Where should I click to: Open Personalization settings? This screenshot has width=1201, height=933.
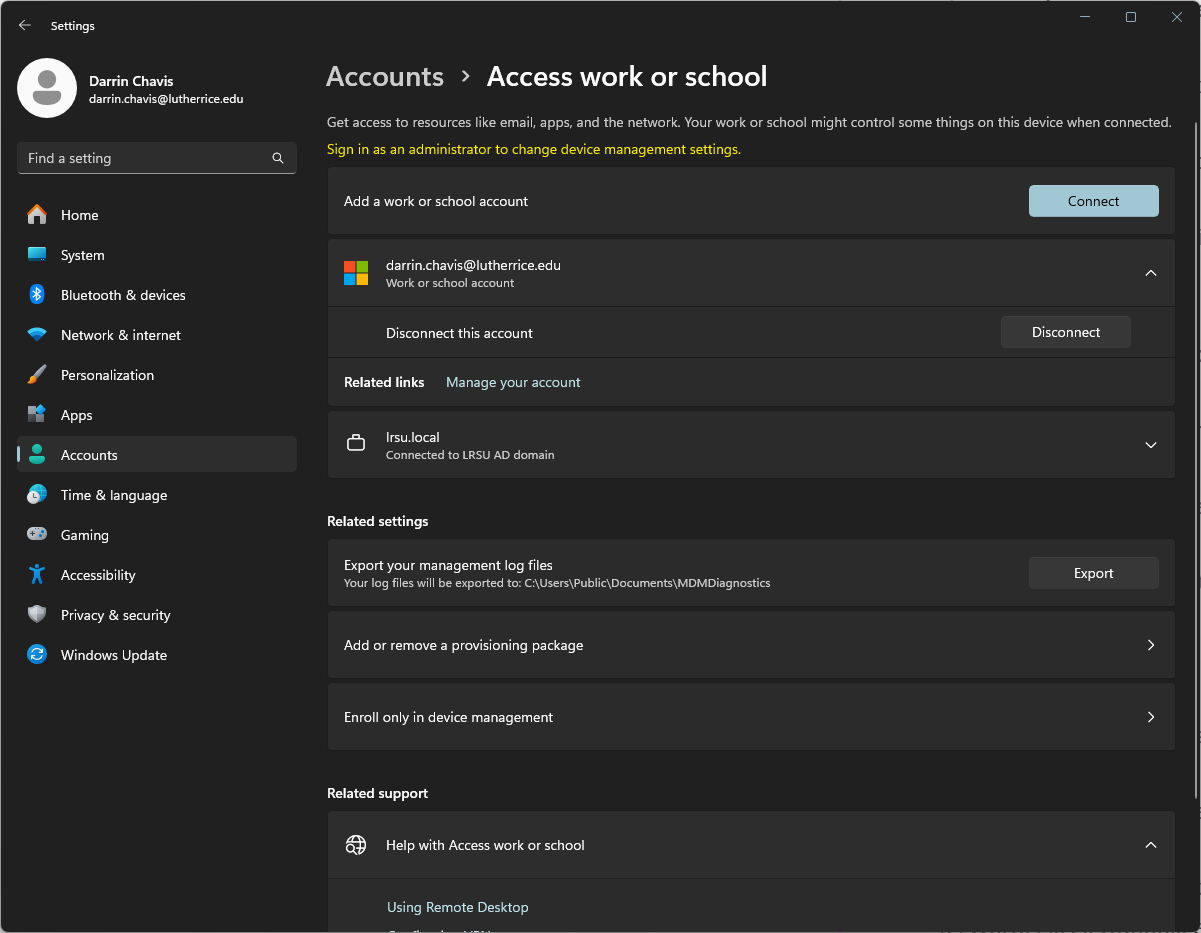pos(157,375)
